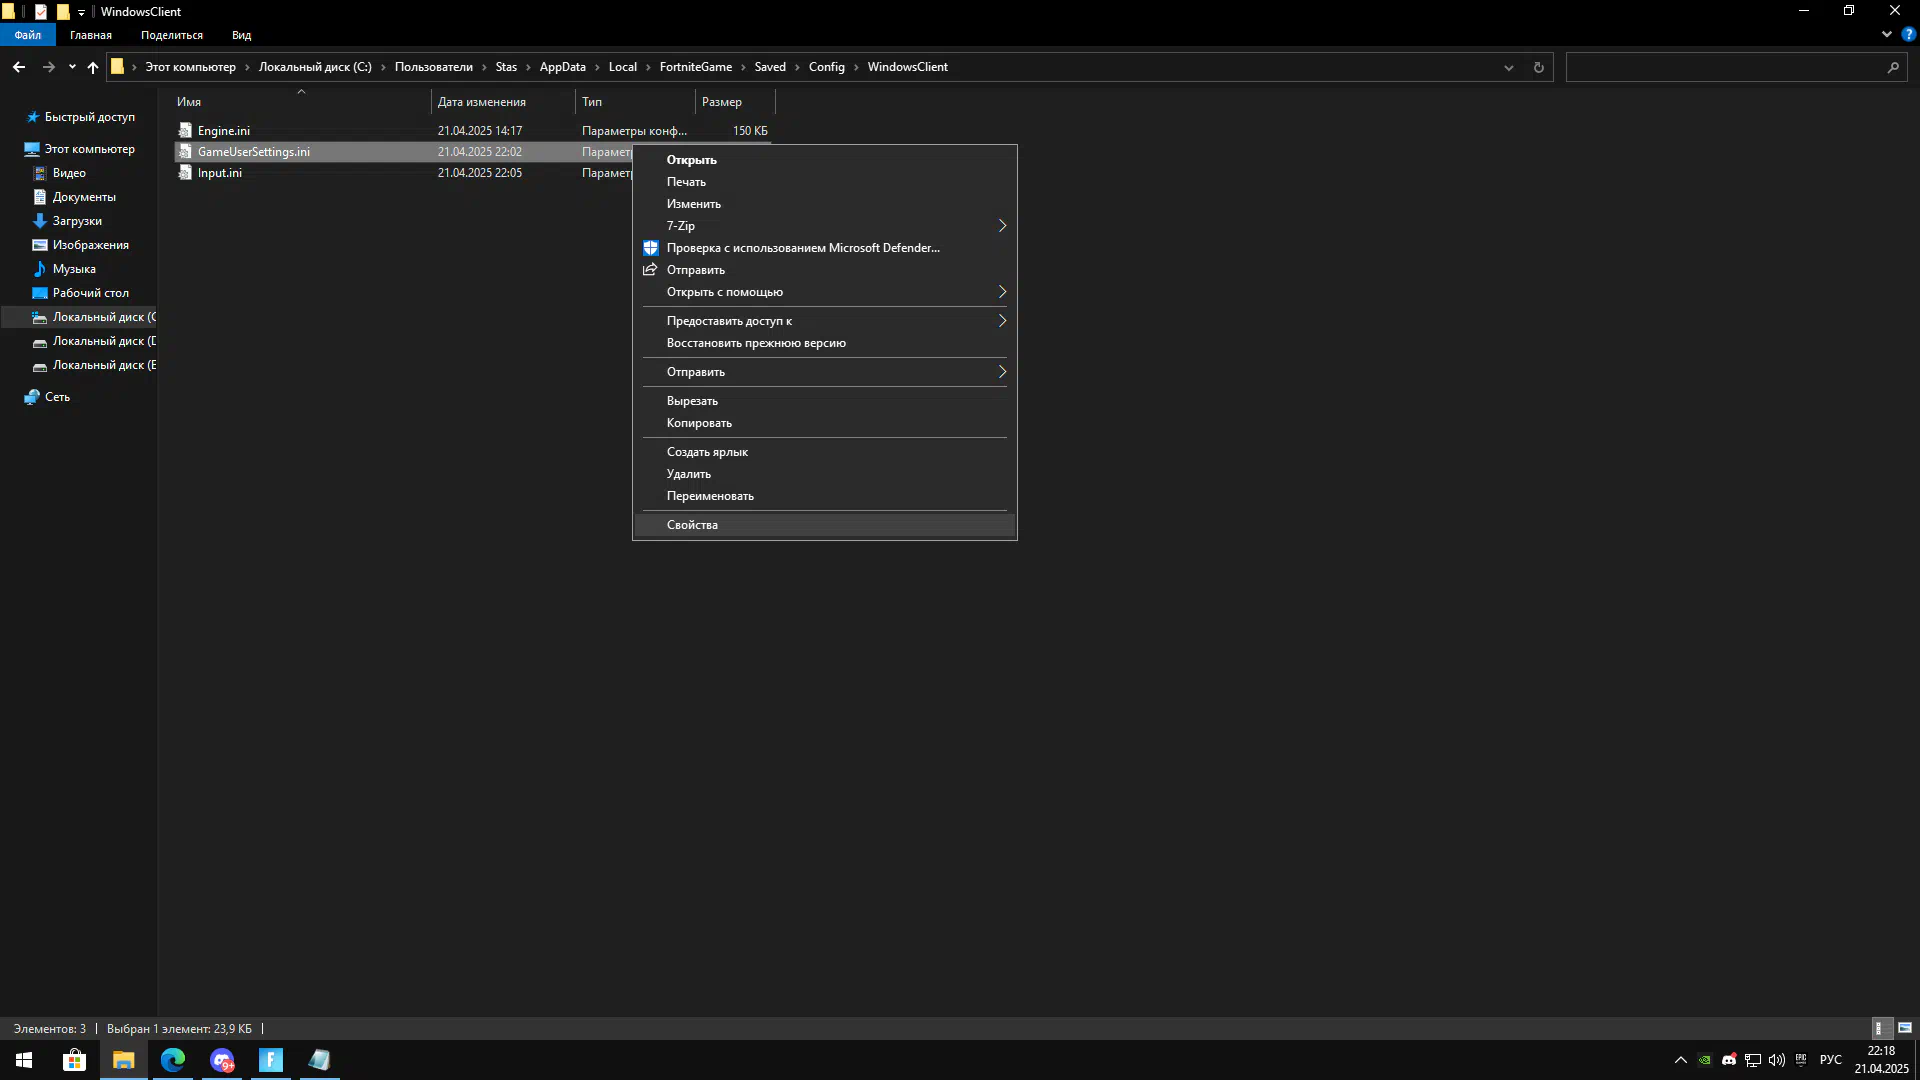Image resolution: width=1920 pixels, height=1080 pixels.
Task: Switch to large icons view mode
Action: (1905, 1028)
